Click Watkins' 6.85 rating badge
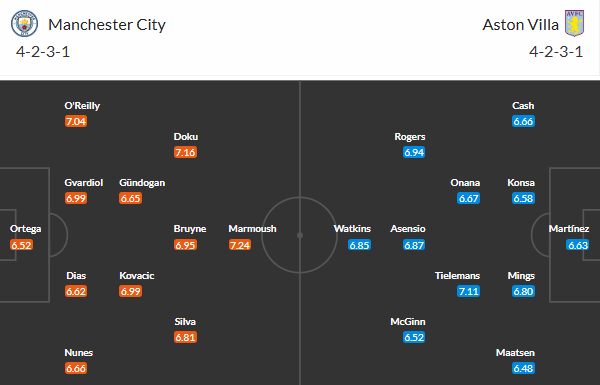The height and width of the screenshot is (385, 600). tap(359, 245)
